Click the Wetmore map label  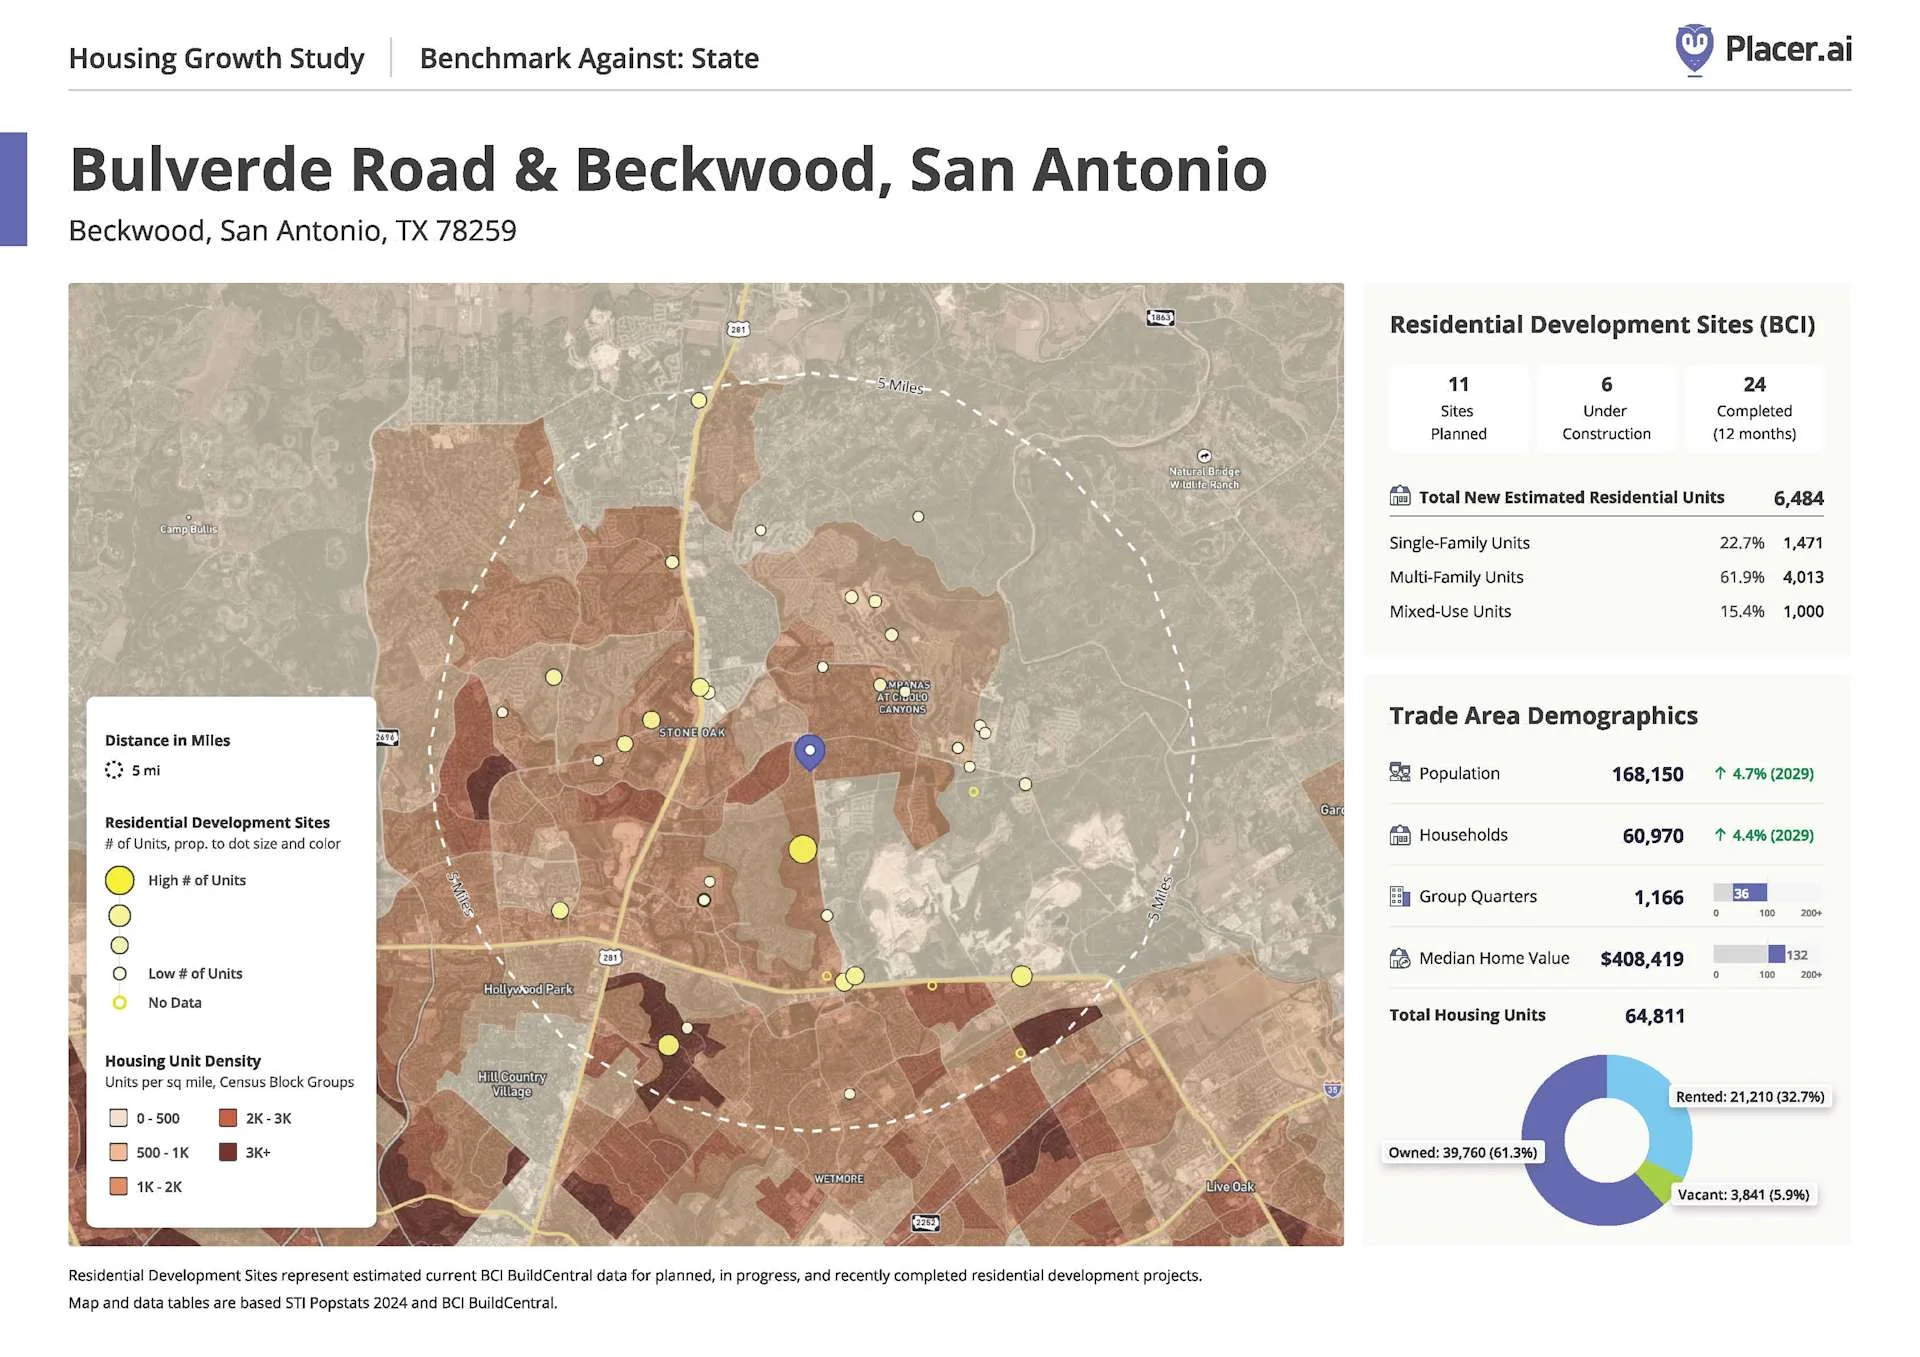point(838,1179)
